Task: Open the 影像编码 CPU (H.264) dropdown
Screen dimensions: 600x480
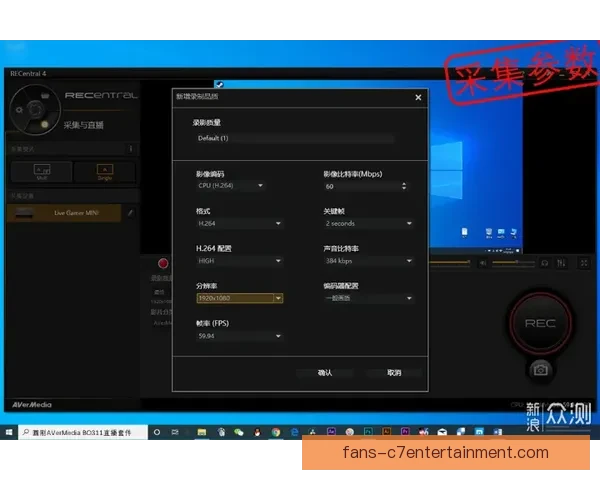Action: pos(230,186)
